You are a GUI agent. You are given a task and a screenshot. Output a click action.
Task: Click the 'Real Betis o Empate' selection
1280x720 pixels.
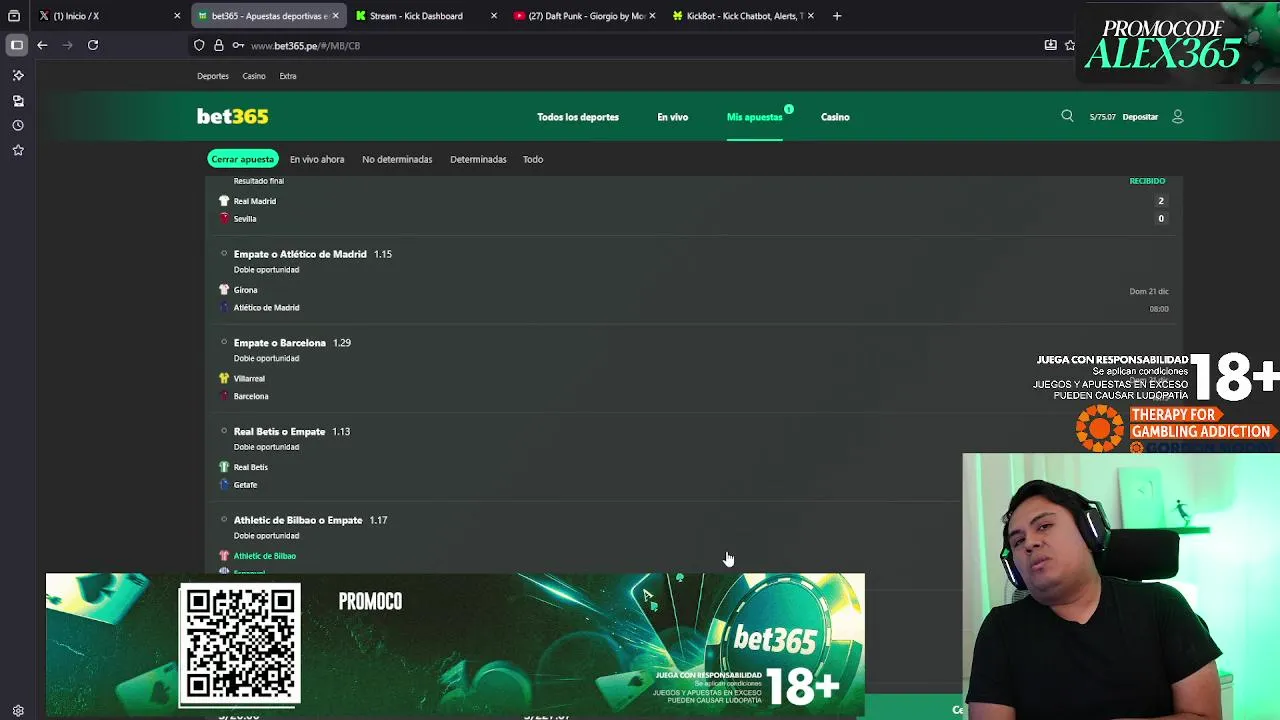pos(279,432)
